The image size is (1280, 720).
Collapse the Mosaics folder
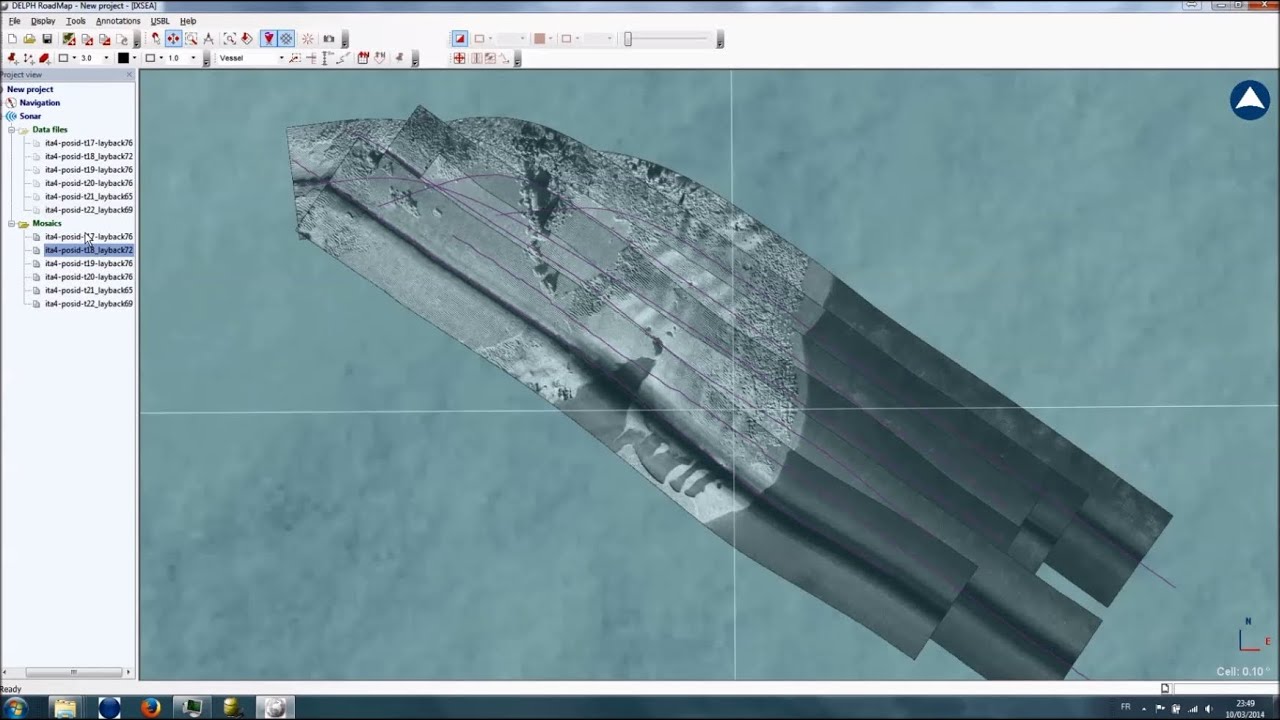[x=11, y=224]
